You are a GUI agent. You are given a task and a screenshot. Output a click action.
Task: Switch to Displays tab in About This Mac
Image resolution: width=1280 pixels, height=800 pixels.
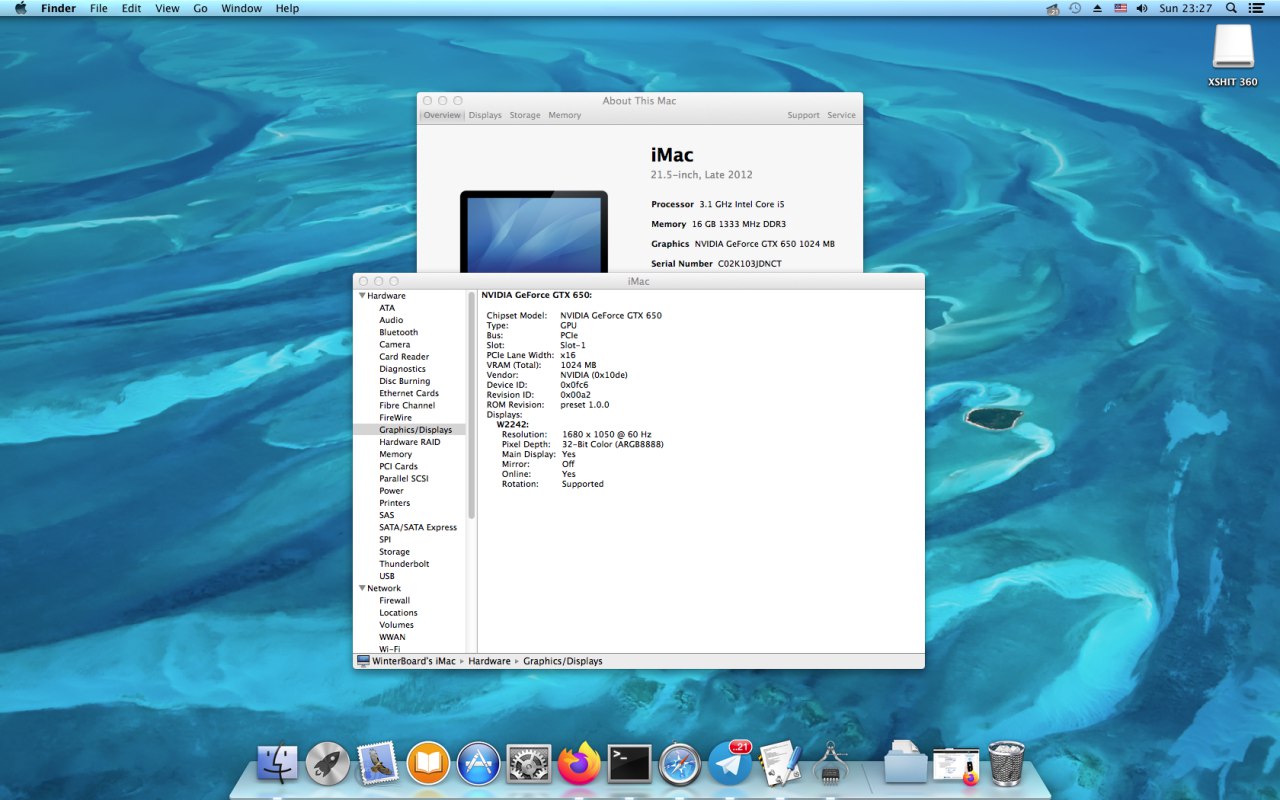(x=485, y=115)
